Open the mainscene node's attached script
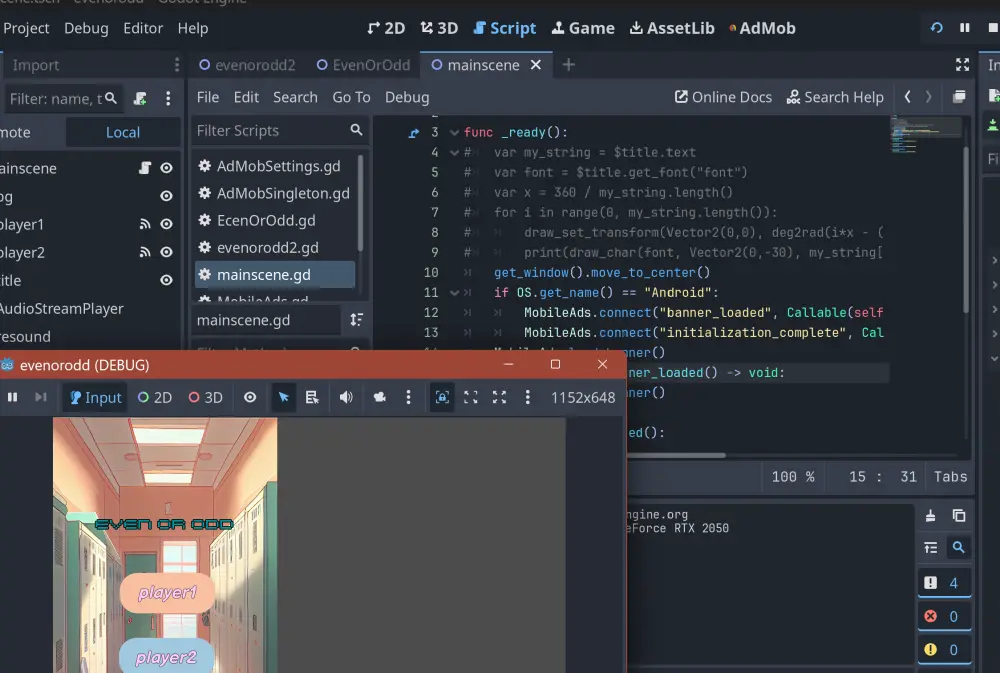1000x673 pixels. pyautogui.click(x=145, y=168)
